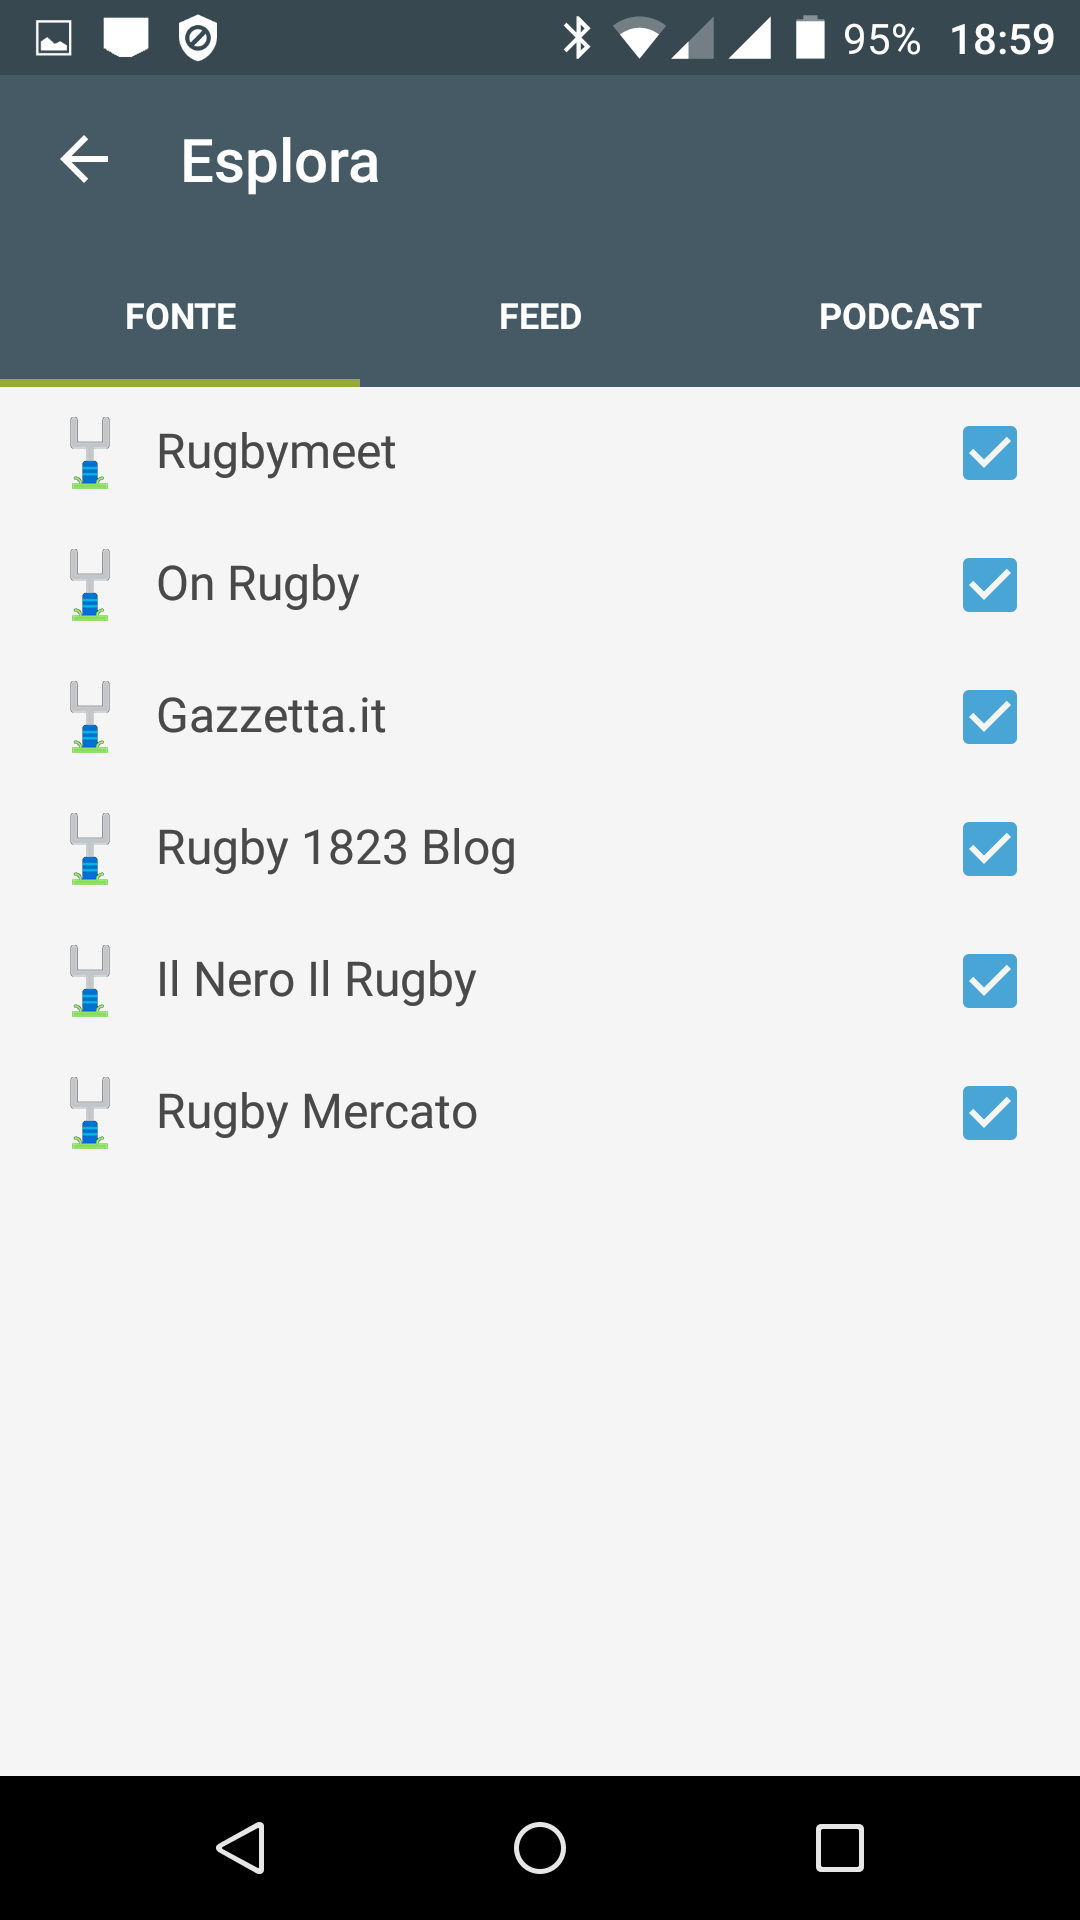Disable the Gazzetta.it source checkbox

click(x=989, y=717)
